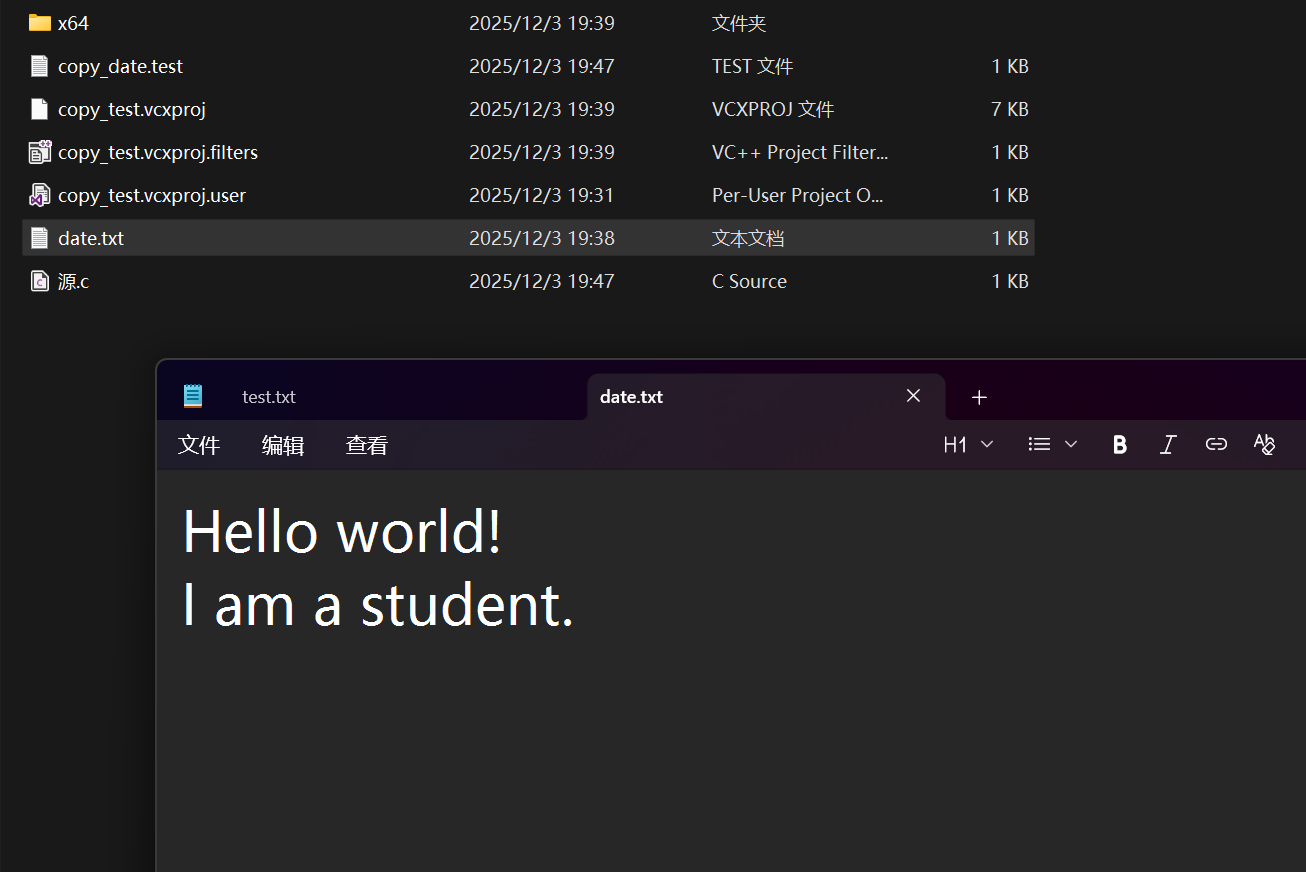Click the 1 KB size of copy_test.vcxproj.user
Image resolution: width=1306 pixels, height=872 pixels.
[x=1010, y=195]
